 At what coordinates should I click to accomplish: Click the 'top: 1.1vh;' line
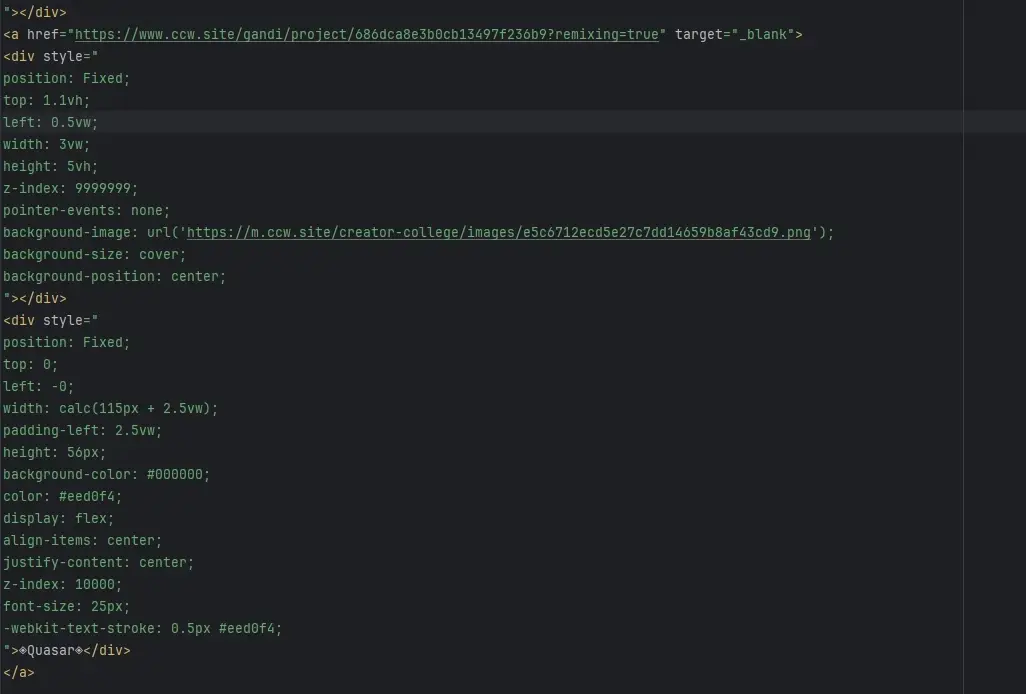click(46, 101)
